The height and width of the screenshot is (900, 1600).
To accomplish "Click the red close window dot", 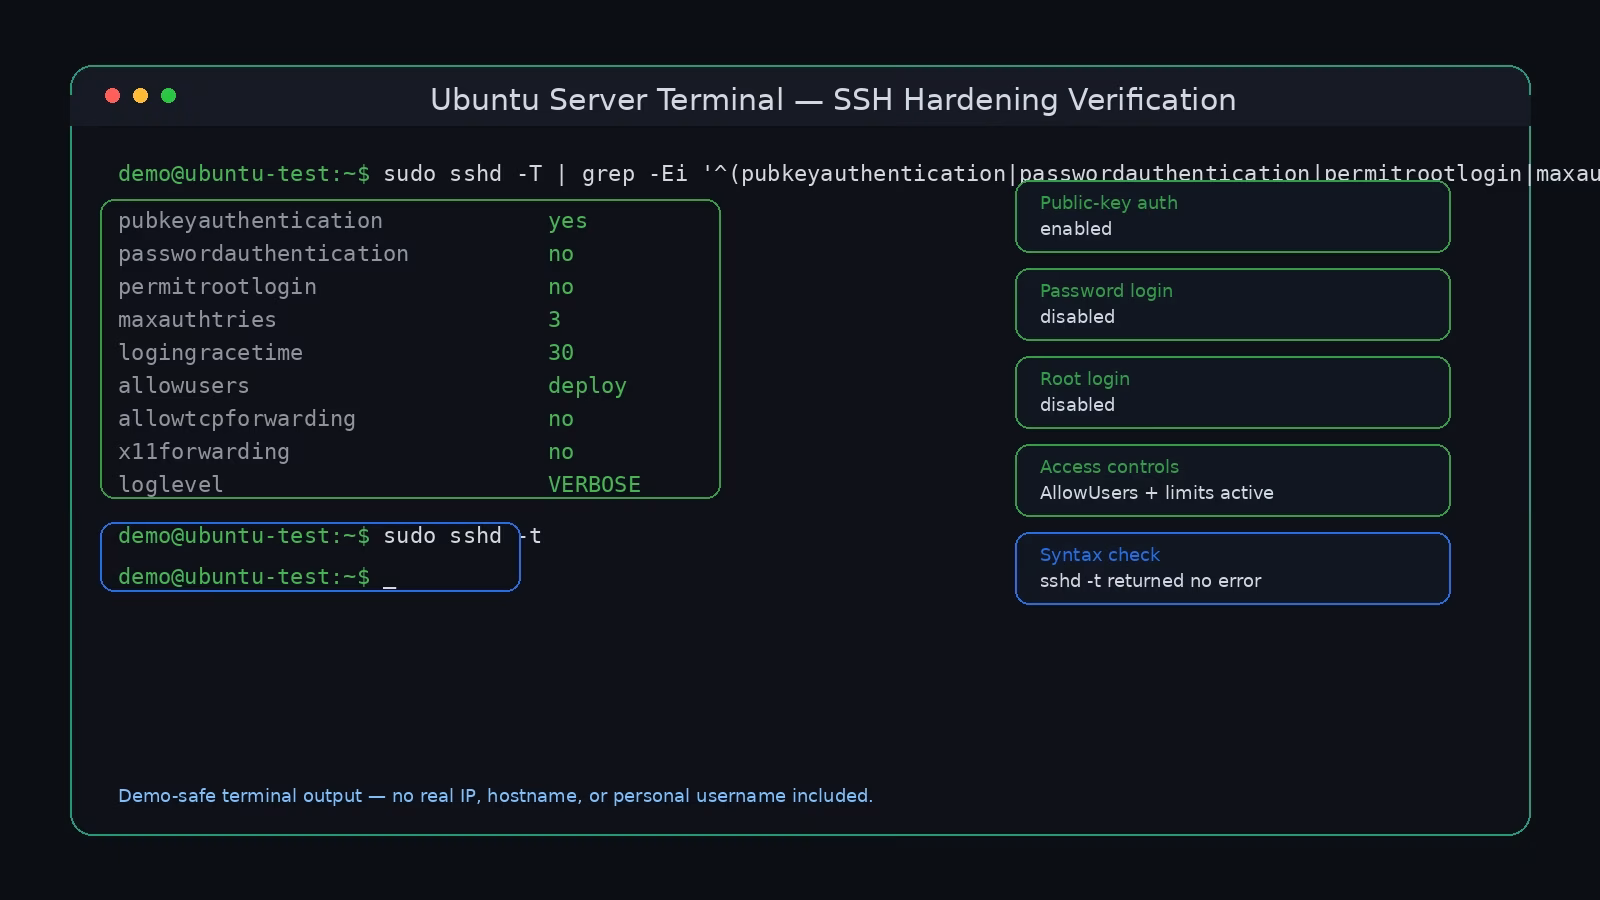I will (x=112, y=96).
